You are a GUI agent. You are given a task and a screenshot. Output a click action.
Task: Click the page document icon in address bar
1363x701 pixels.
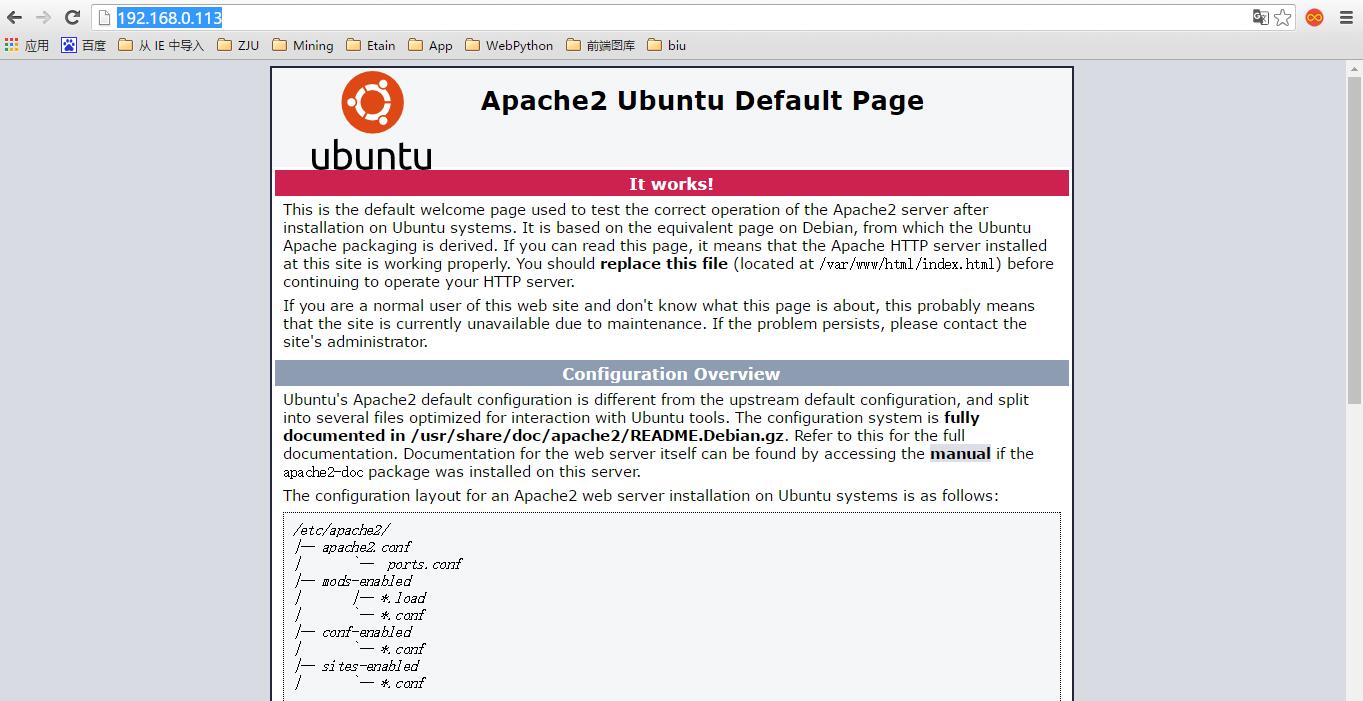tap(103, 17)
